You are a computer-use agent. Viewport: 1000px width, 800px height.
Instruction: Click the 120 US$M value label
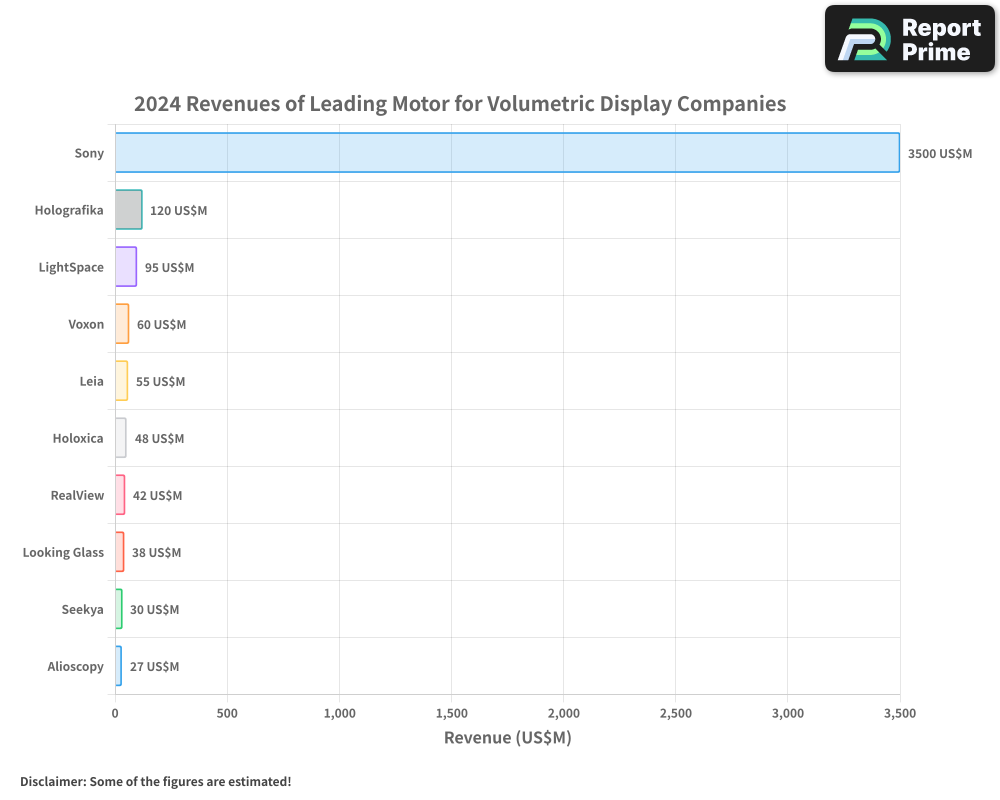[x=178, y=210]
